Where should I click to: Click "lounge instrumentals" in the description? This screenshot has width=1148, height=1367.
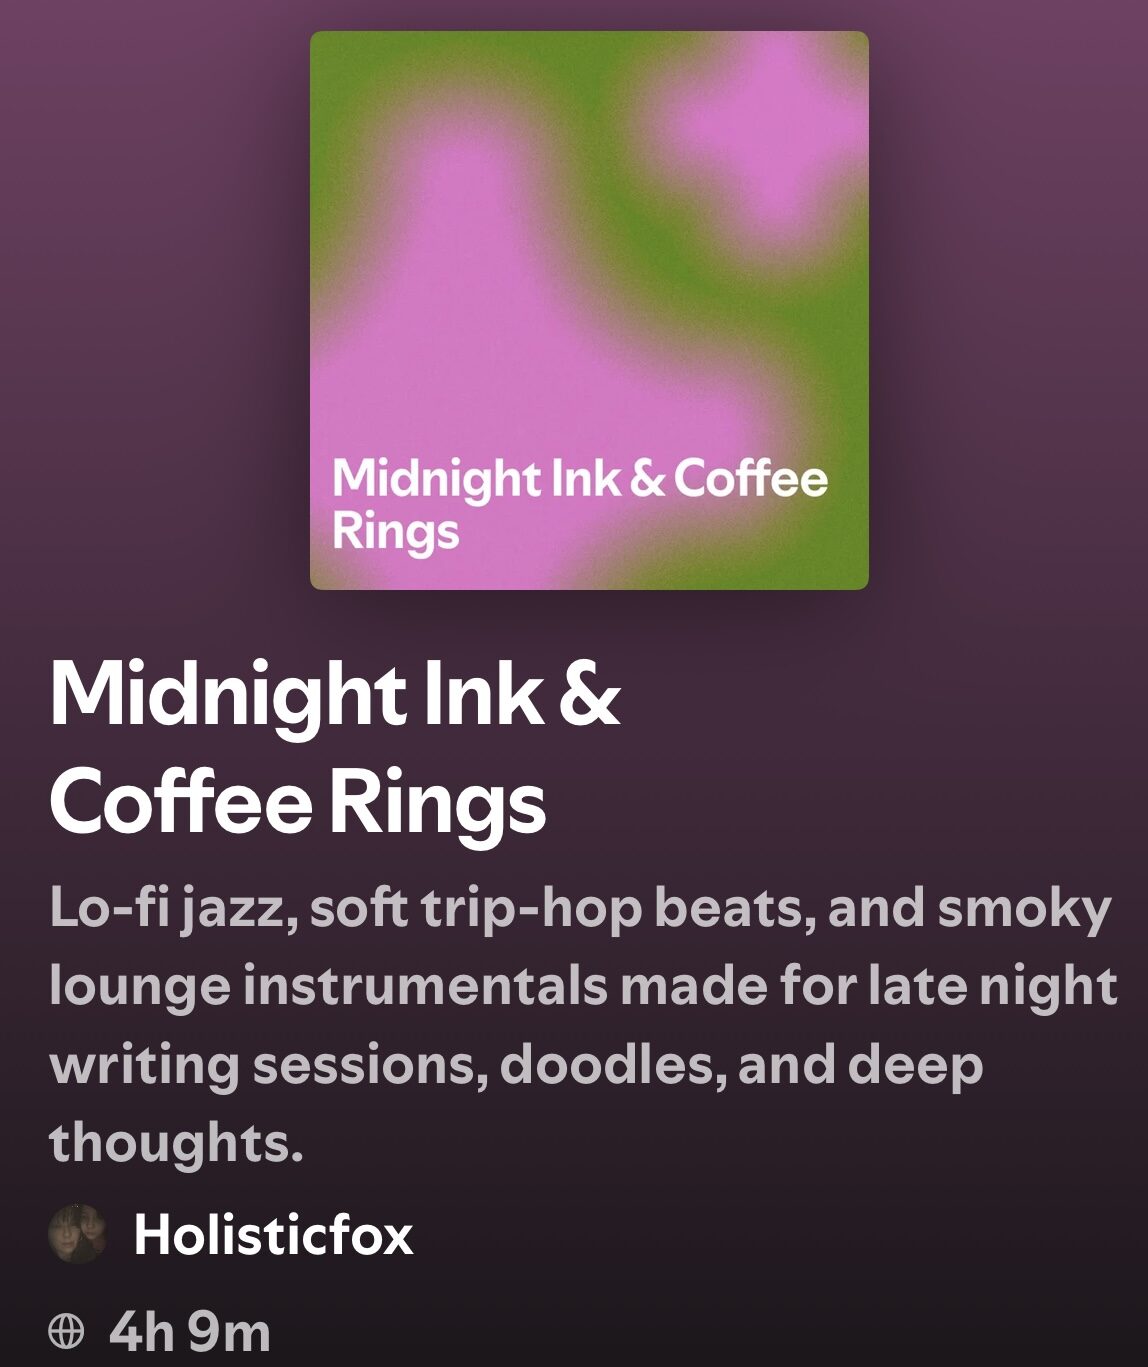coord(327,987)
